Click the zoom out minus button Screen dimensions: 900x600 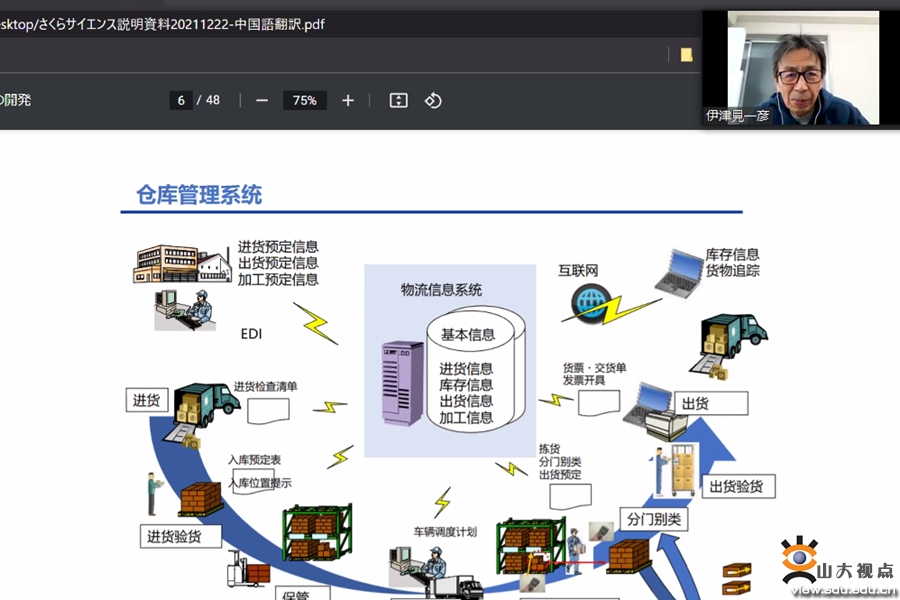point(262,100)
